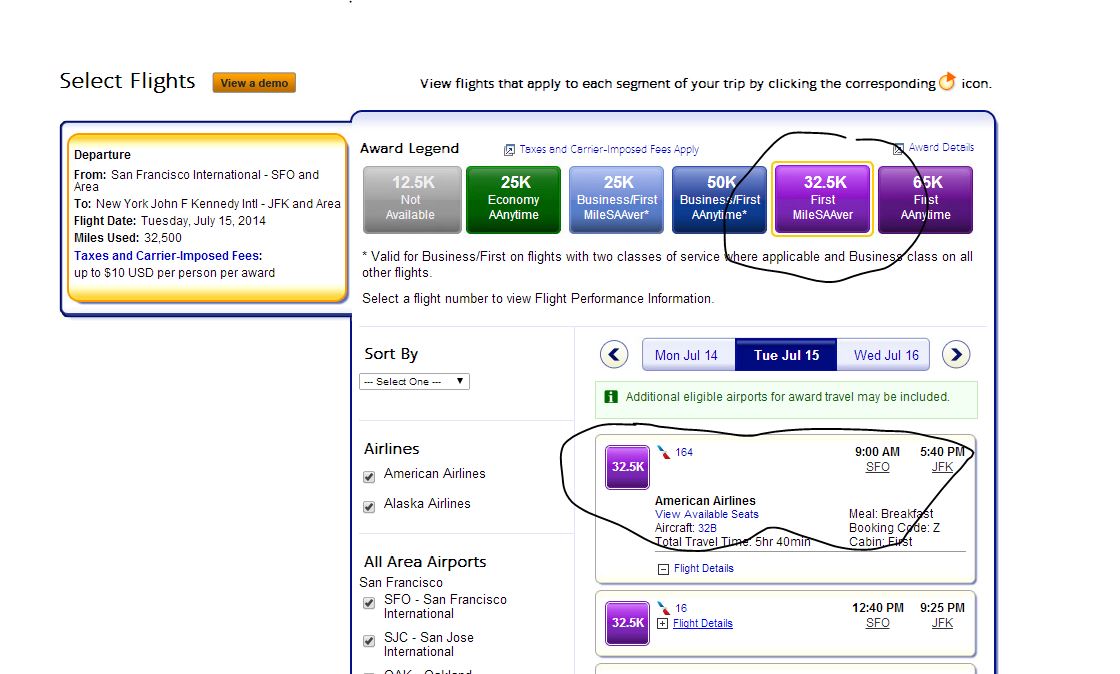Switch to Wed Jul 16 date tab

[884, 355]
